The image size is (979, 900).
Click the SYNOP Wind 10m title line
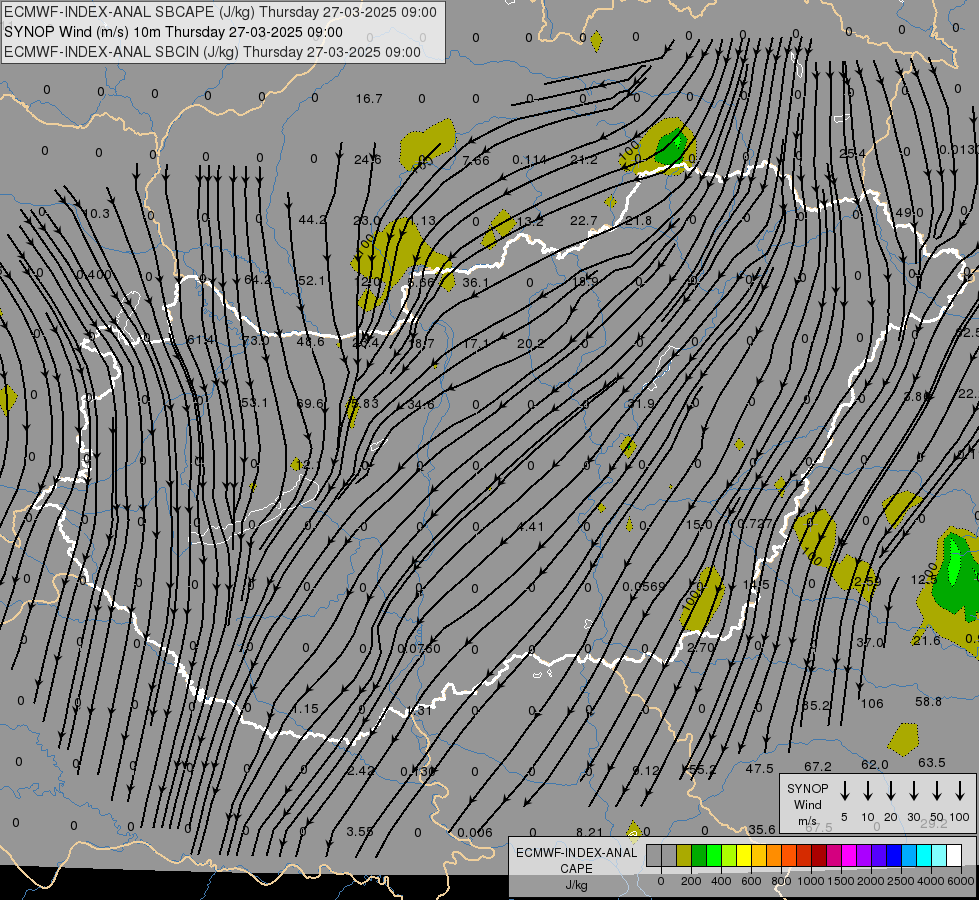pyautogui.click(x=174, y=32)
